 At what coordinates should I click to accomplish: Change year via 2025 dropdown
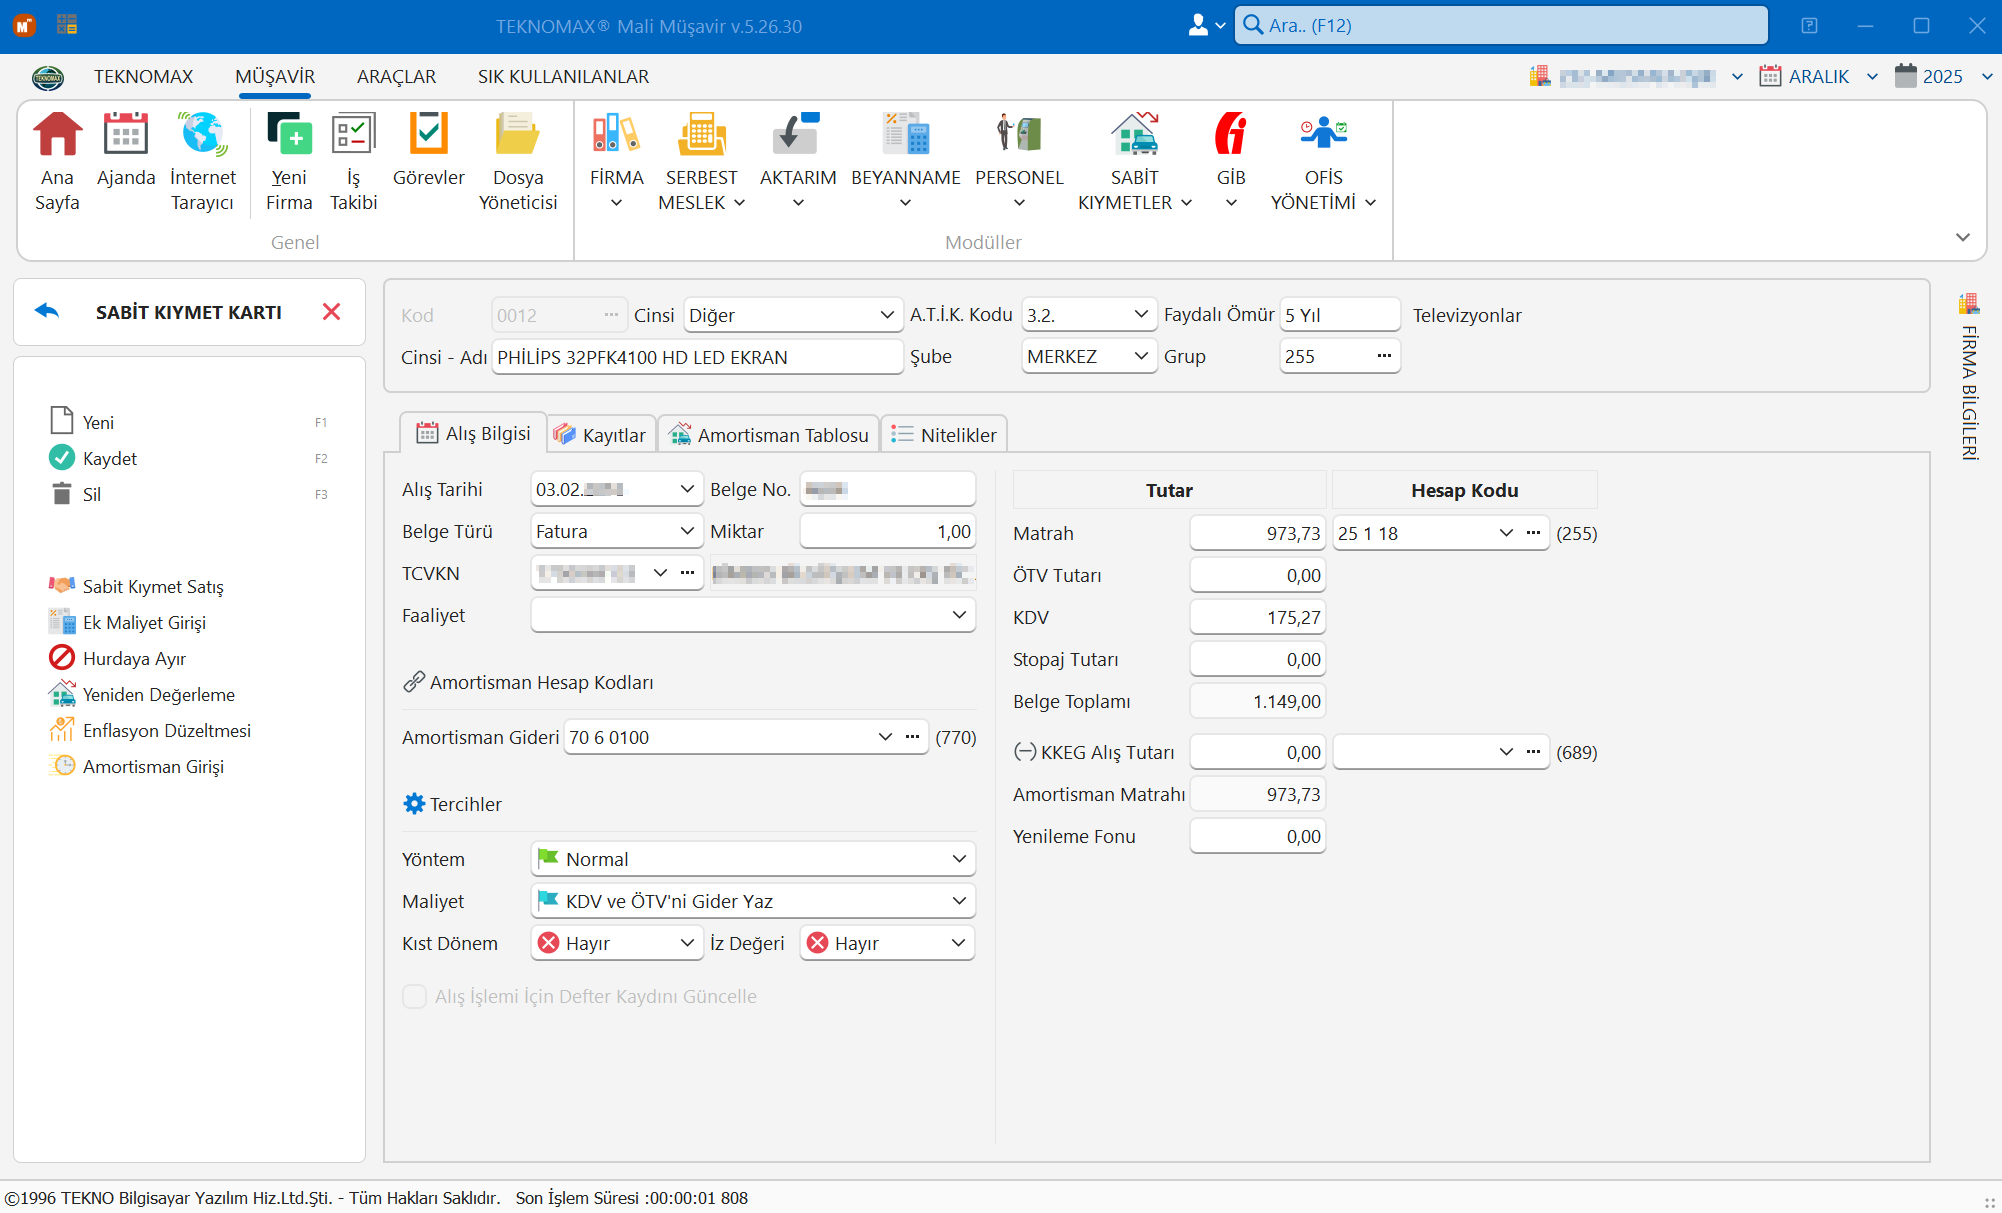tap(1943, 76)
